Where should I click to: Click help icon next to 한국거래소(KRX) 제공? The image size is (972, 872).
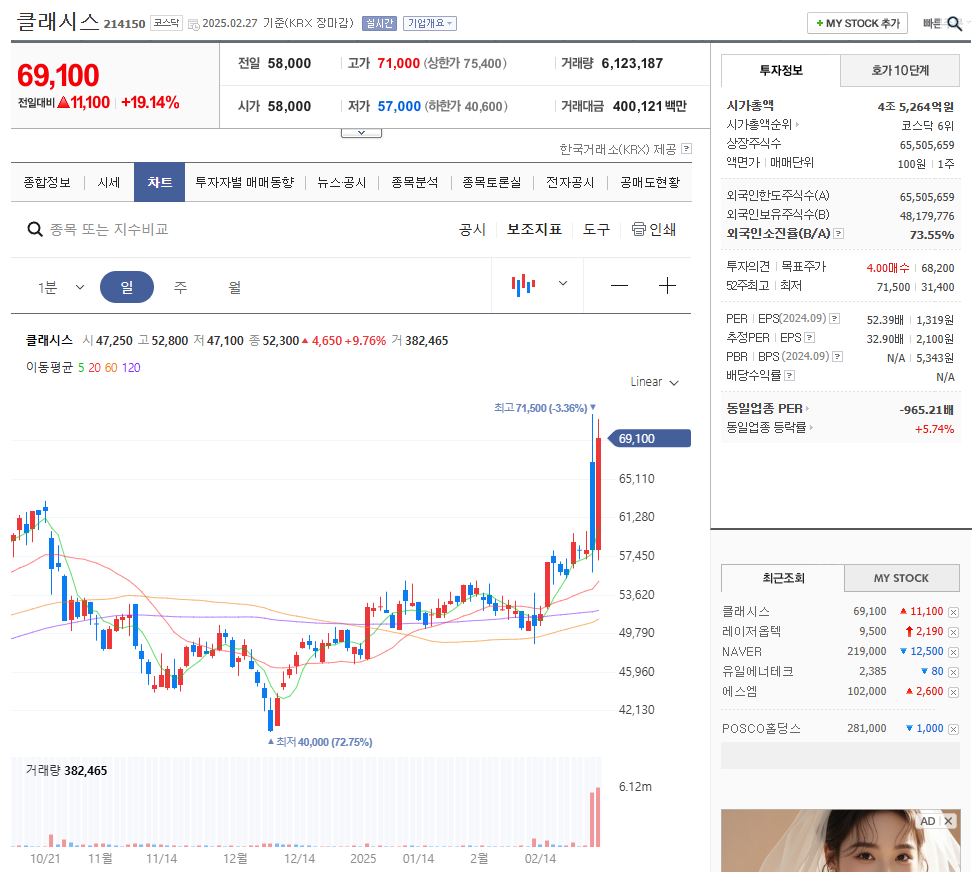tap(686, 149)
